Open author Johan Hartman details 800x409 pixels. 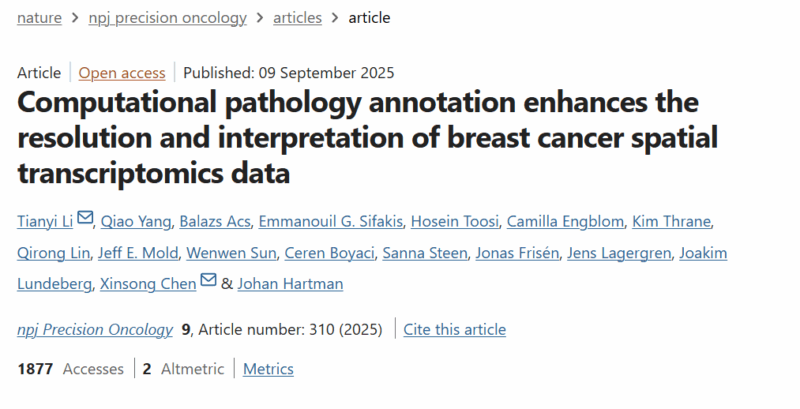290,284
